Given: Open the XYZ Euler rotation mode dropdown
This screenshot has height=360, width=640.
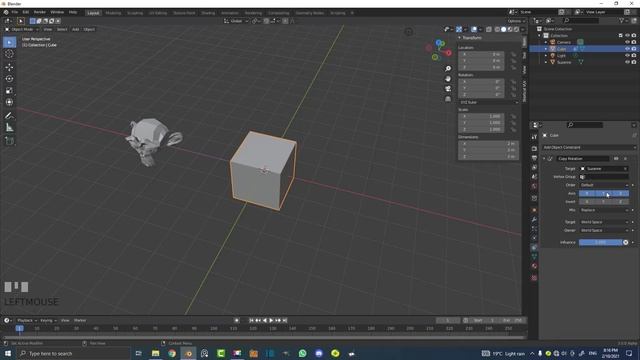Looking at the screenshot, I should [489, 102].
